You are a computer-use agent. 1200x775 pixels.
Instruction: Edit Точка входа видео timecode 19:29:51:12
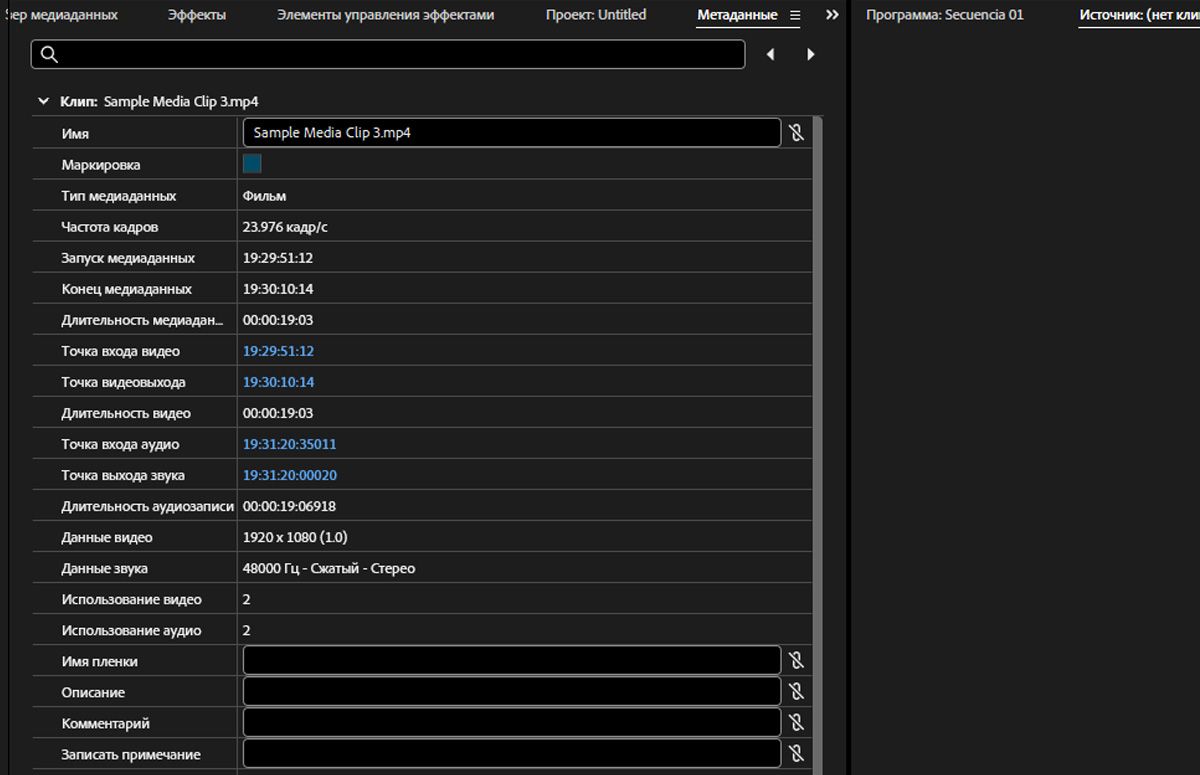point(278,351)
